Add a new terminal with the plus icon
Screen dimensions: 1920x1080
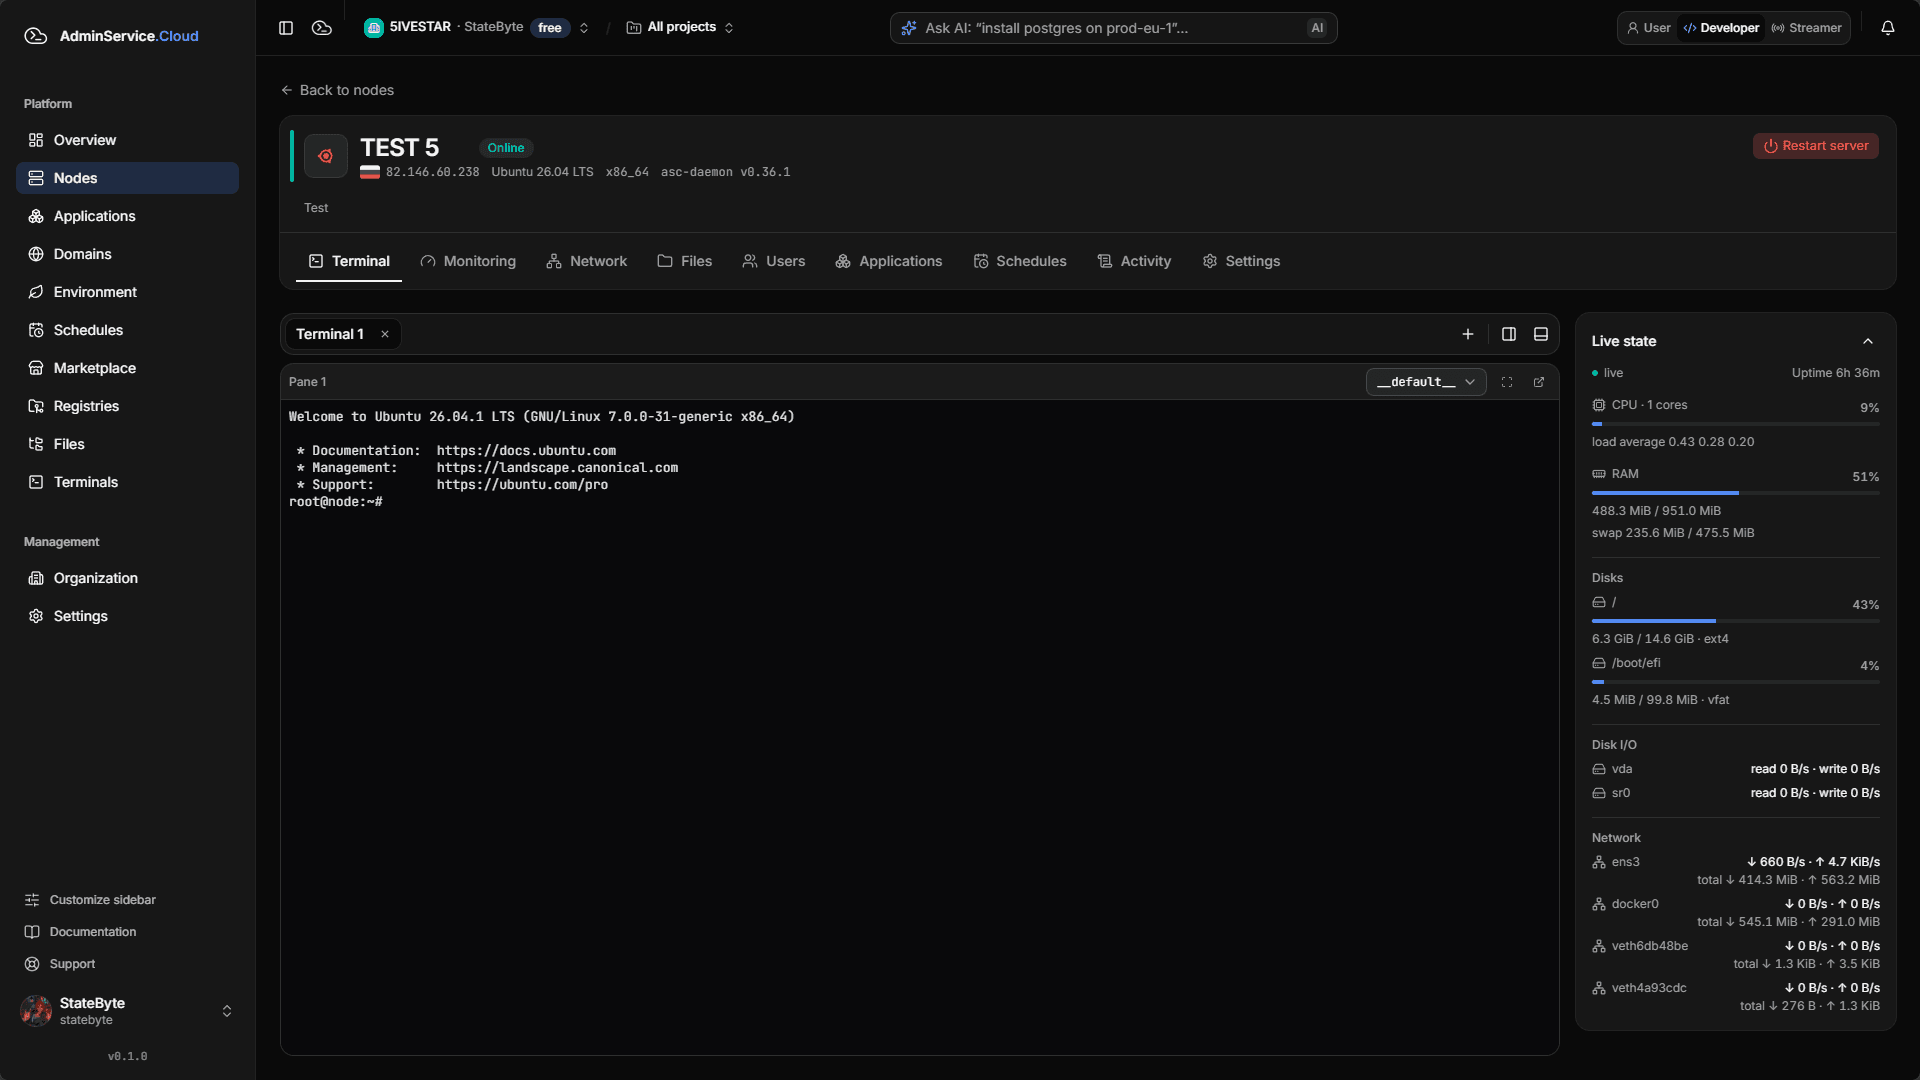tap(1468, 334)
